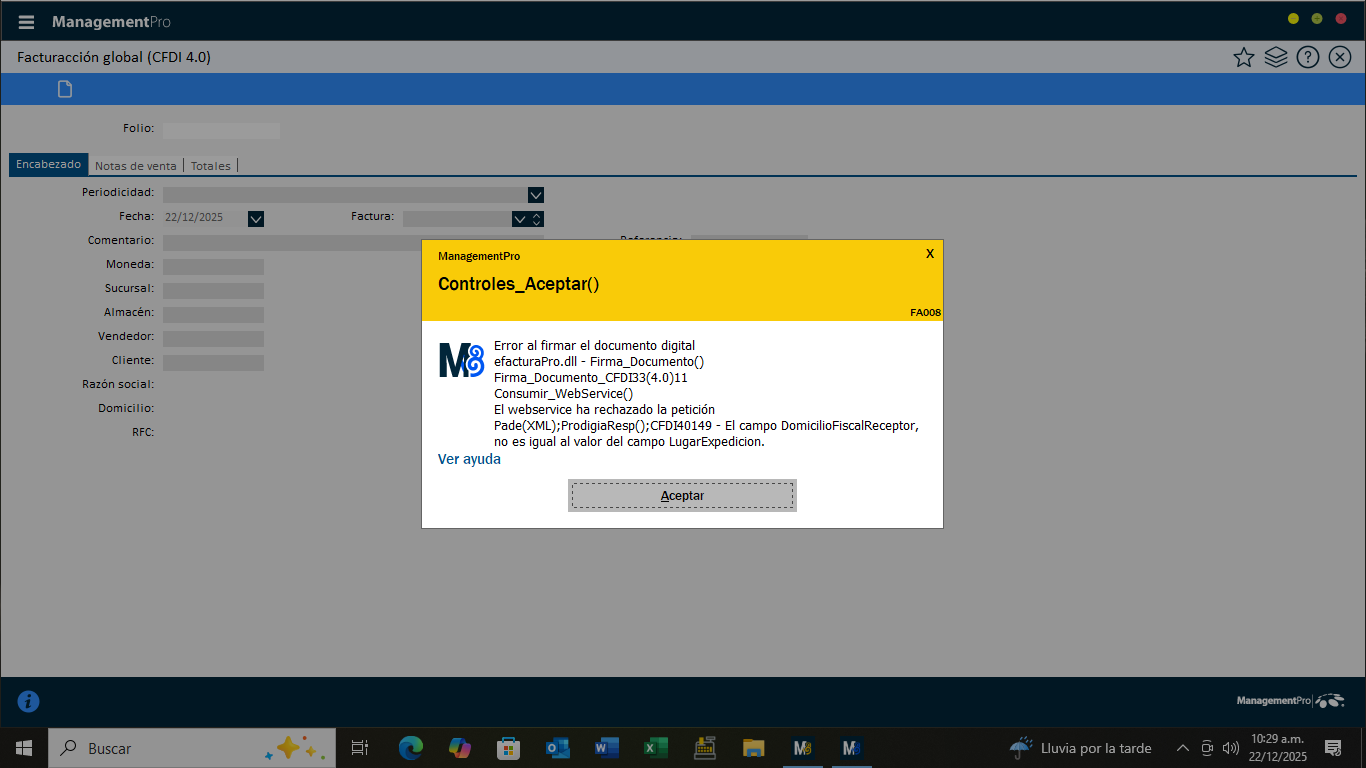Screen dimensions: 1366x768
Task: Open the hamburger main menu
Action: (x=27, y=22)
